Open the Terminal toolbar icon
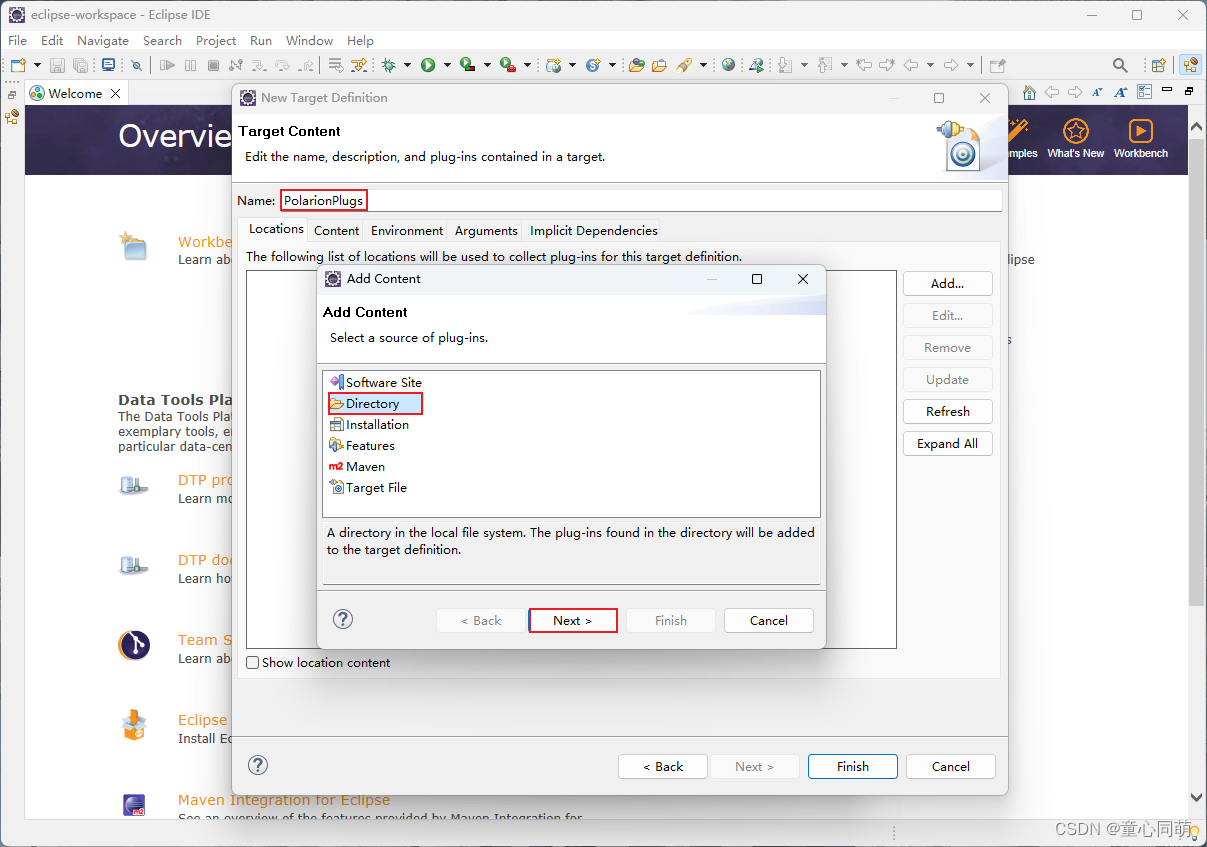Viewport: 1207px width, 847px height. click(x=108, y=65)
